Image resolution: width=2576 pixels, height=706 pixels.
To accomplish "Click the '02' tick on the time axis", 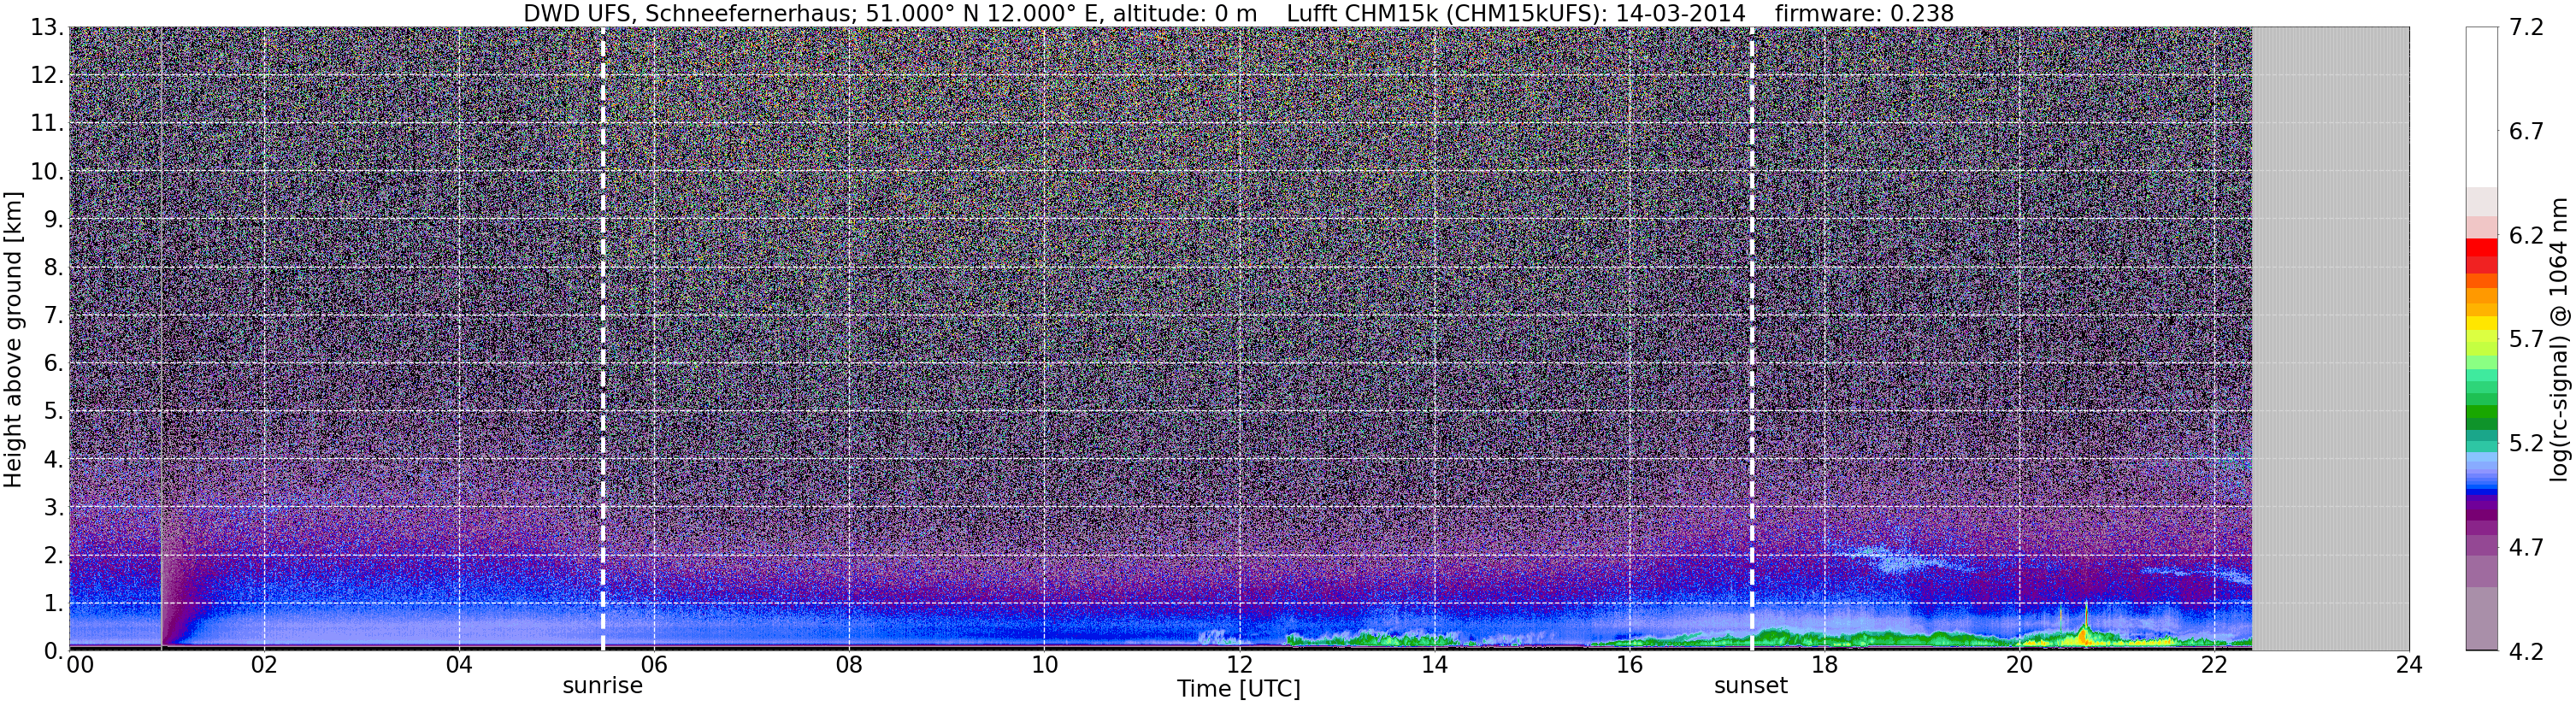I will pos(264,664).
